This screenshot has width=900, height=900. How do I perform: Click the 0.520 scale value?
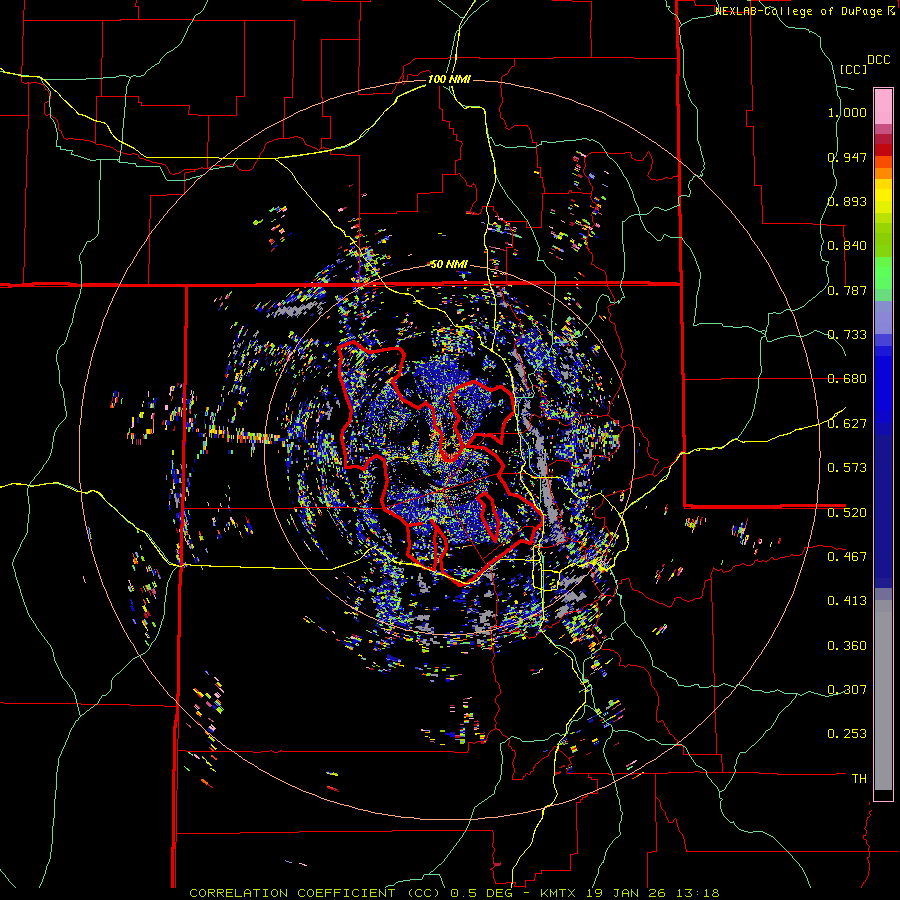click(847, 512)
